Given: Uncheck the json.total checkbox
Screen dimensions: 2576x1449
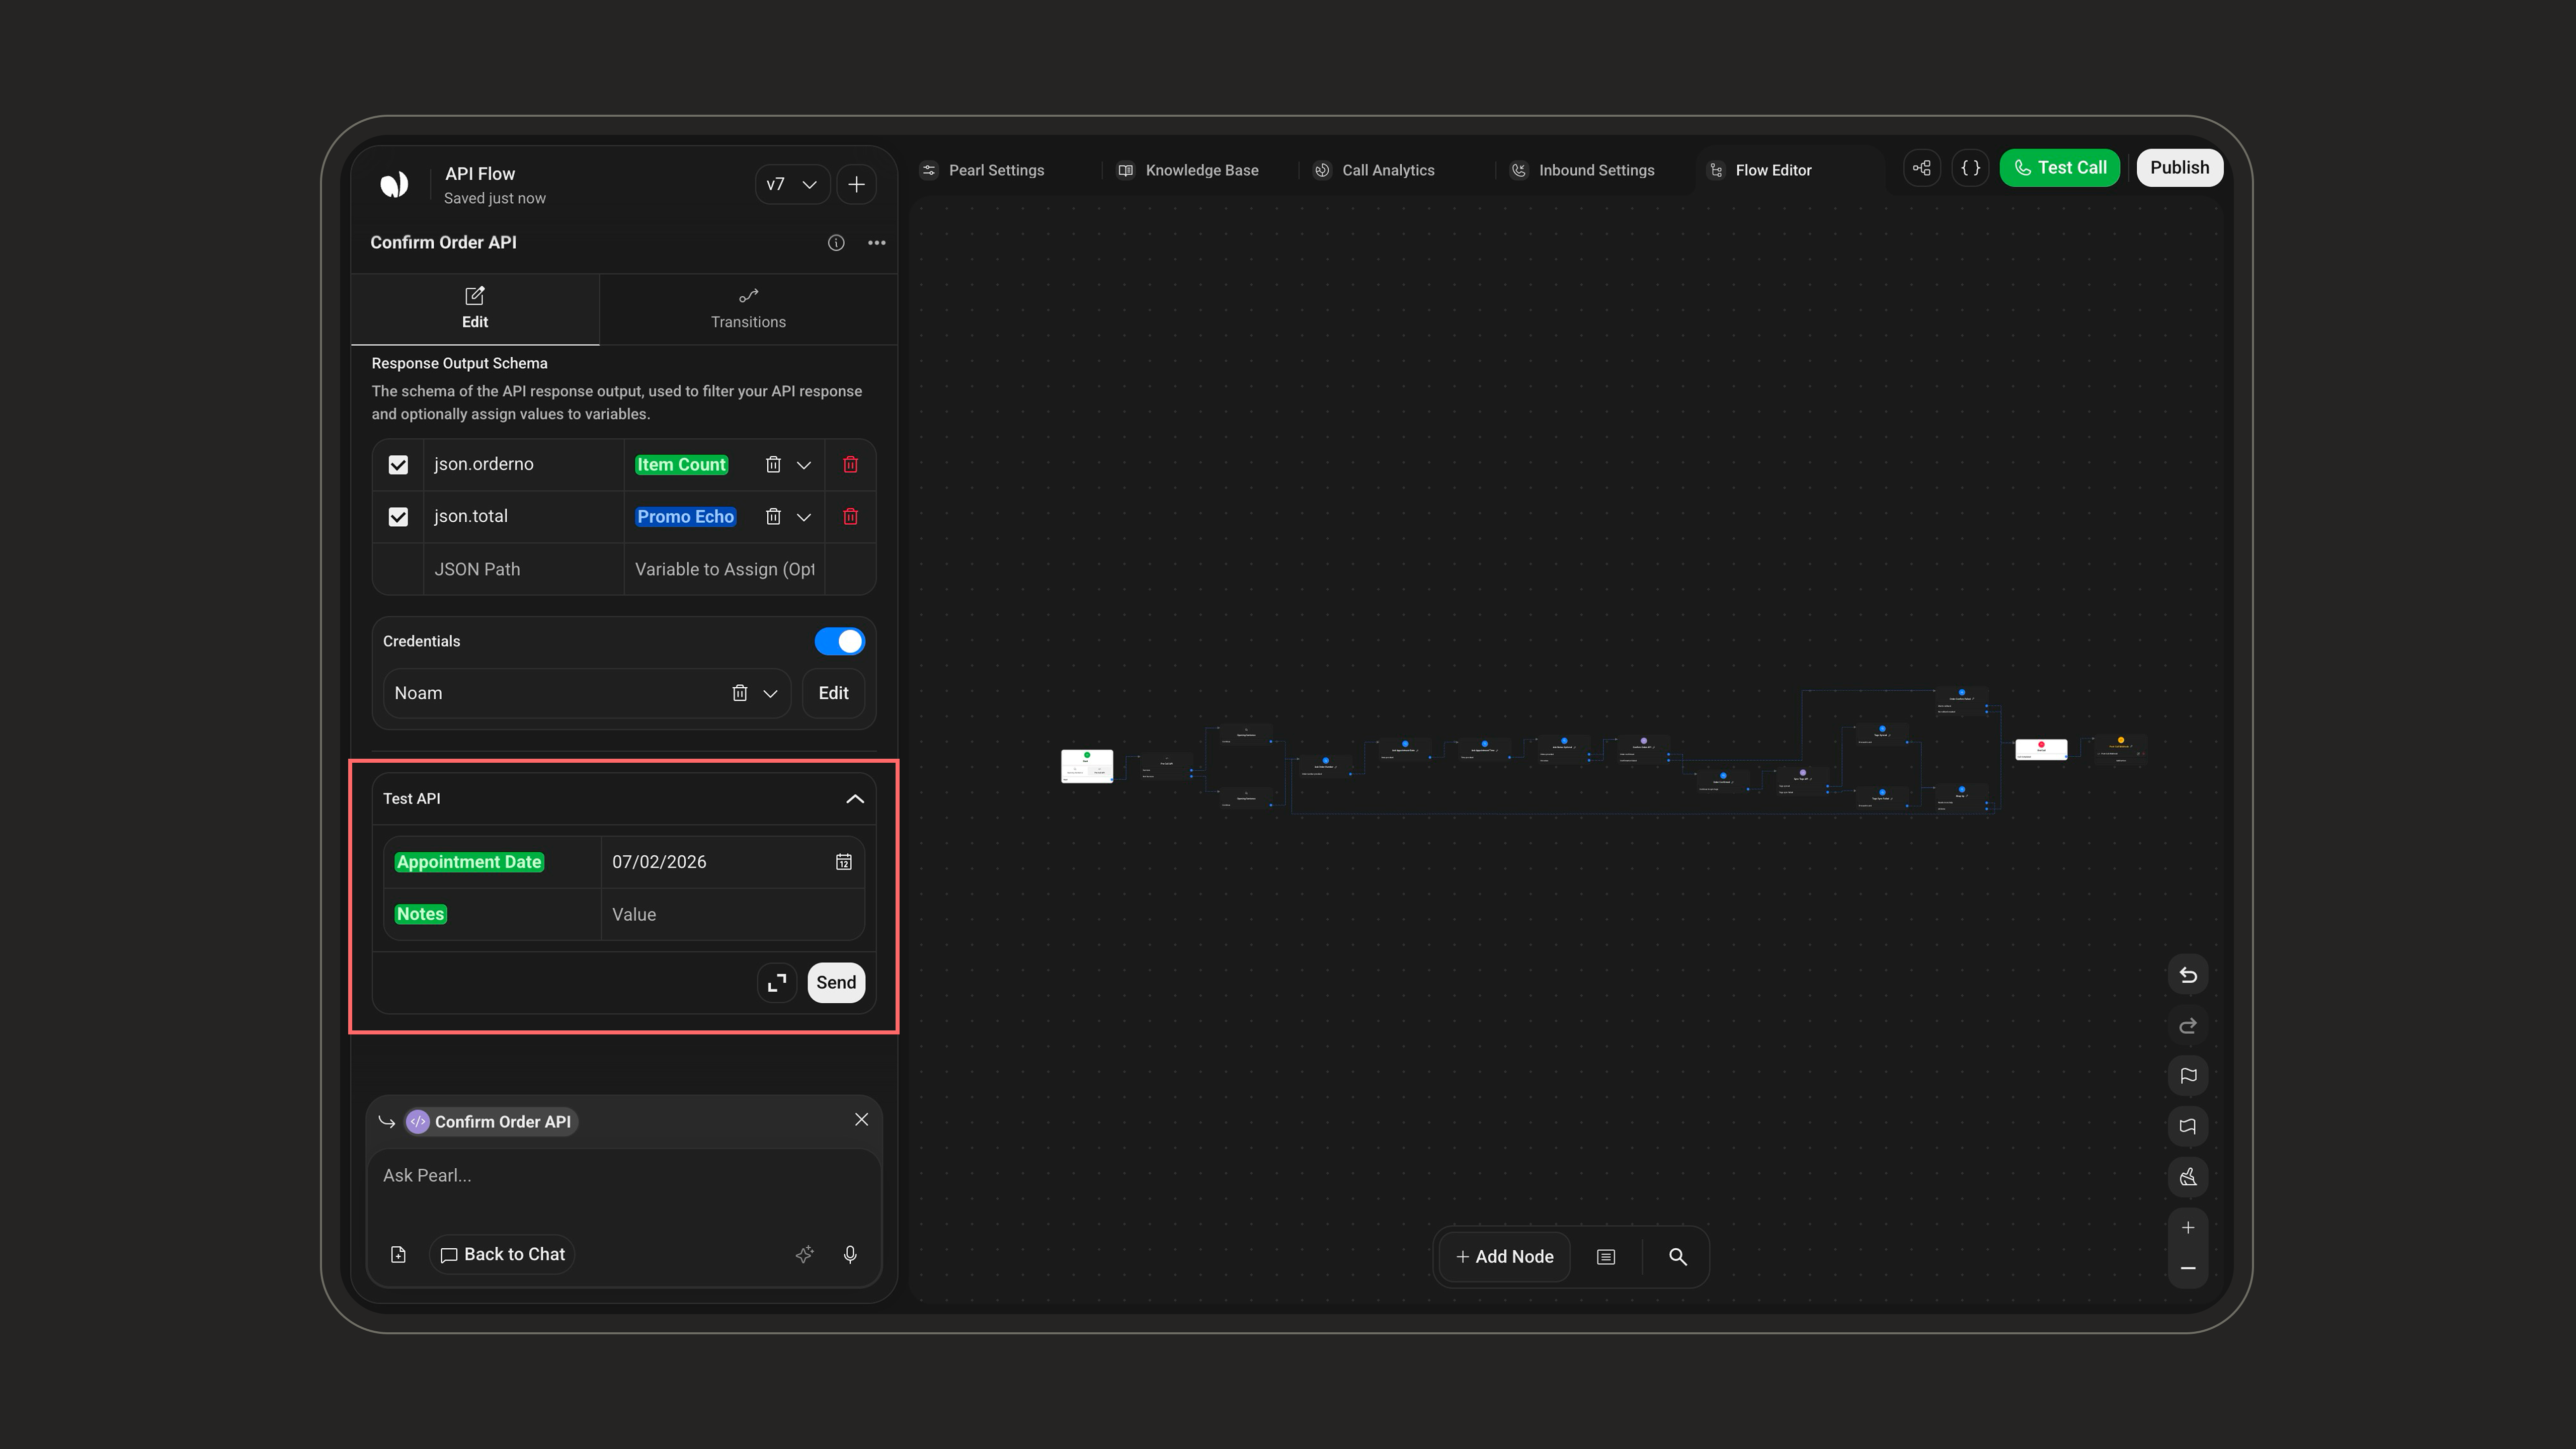Looking at the screenshot, I should (398, 517).
